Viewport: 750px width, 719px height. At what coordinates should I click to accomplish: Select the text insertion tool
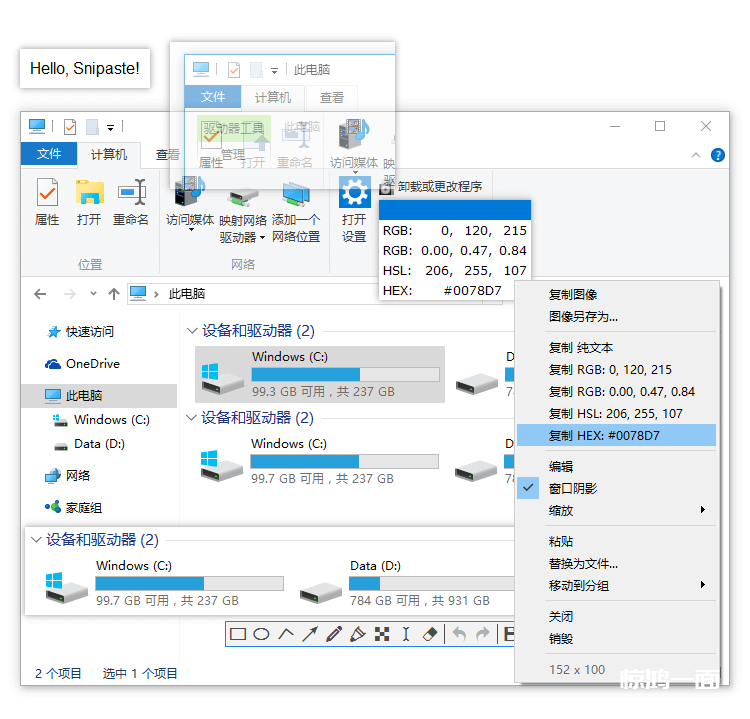coord(406,634)
